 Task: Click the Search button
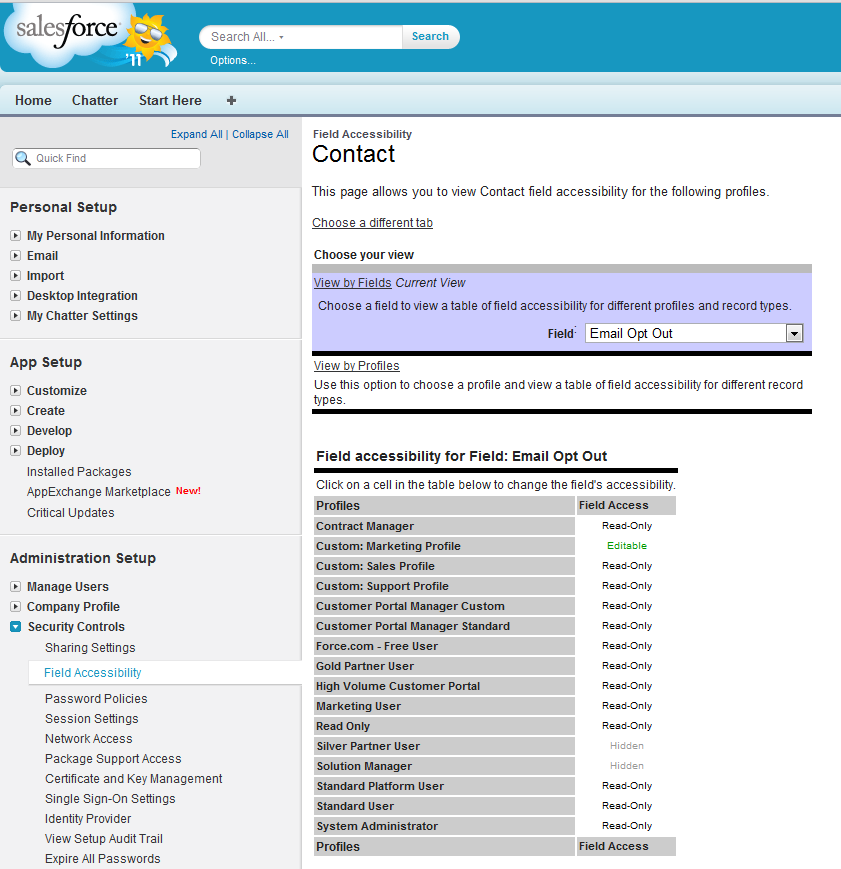[430, 37]
